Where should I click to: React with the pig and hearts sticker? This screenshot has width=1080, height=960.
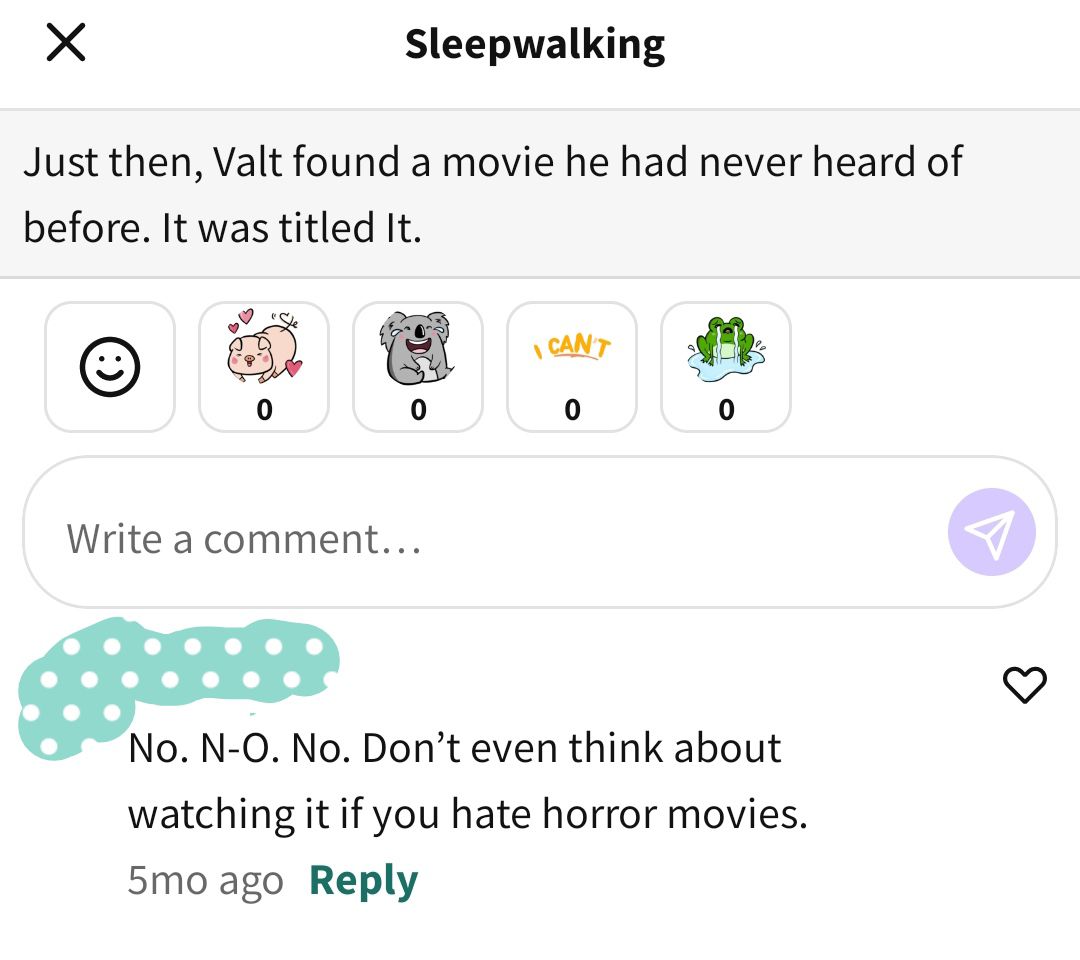click(x=264, y=367)
